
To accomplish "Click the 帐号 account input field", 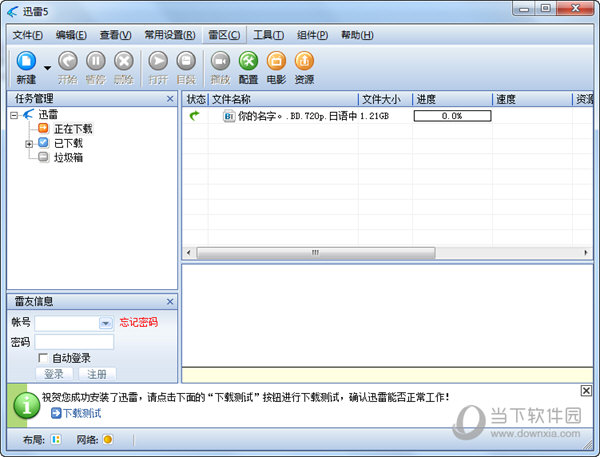I will click(67, 323).
